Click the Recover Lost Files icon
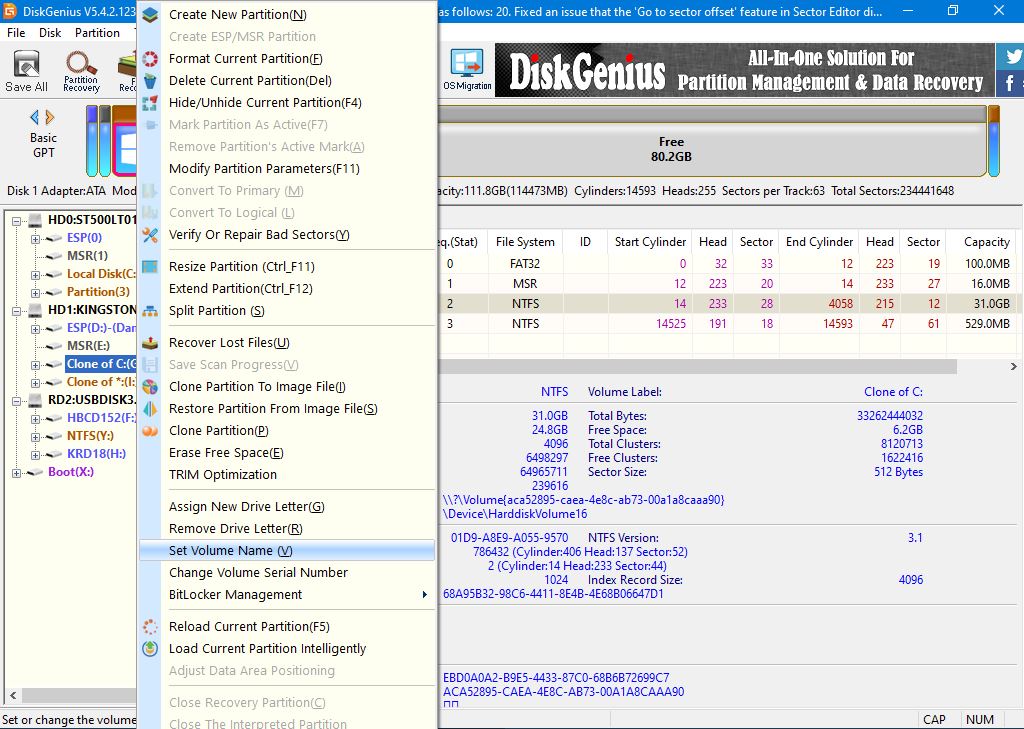This screenshot has height=729, width=1024. (150, 343)
